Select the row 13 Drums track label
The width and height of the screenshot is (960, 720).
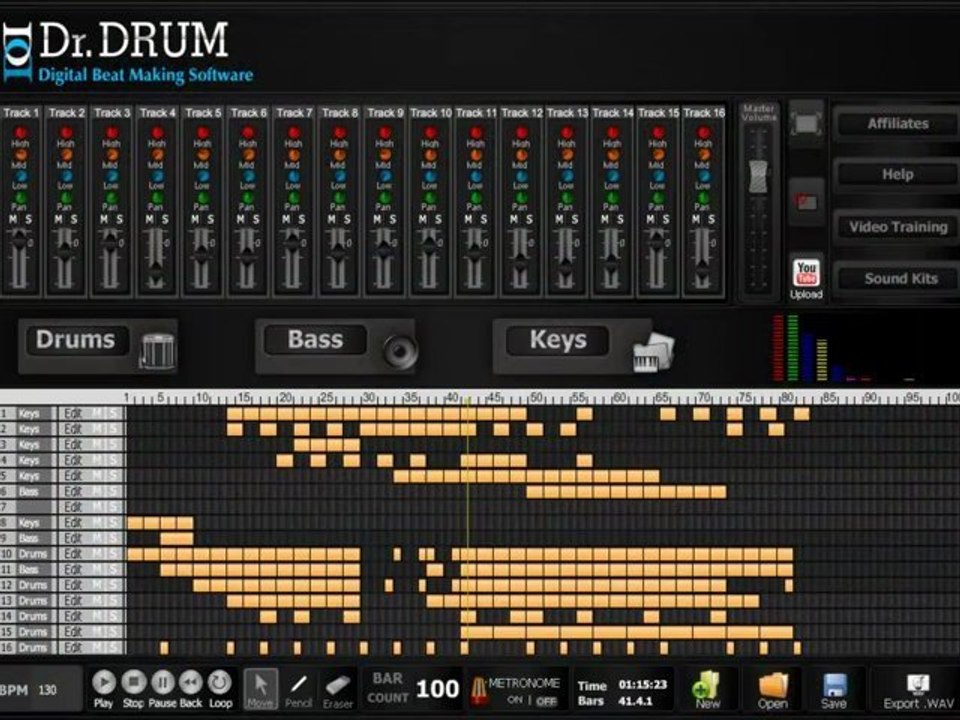32,601
